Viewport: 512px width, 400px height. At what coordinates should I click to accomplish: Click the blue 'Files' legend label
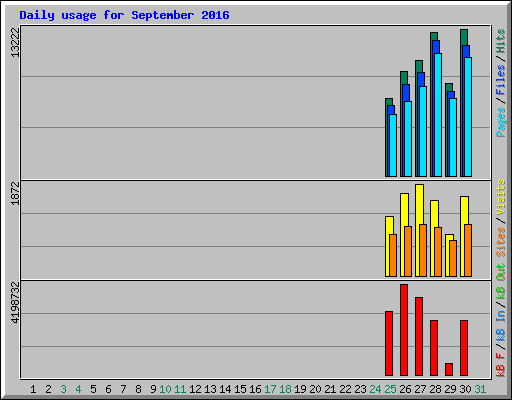[x=501, y=80]
